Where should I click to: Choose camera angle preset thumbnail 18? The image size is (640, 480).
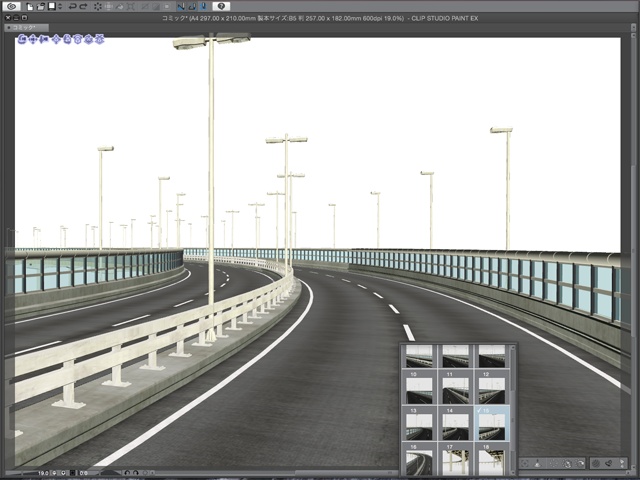491,459
